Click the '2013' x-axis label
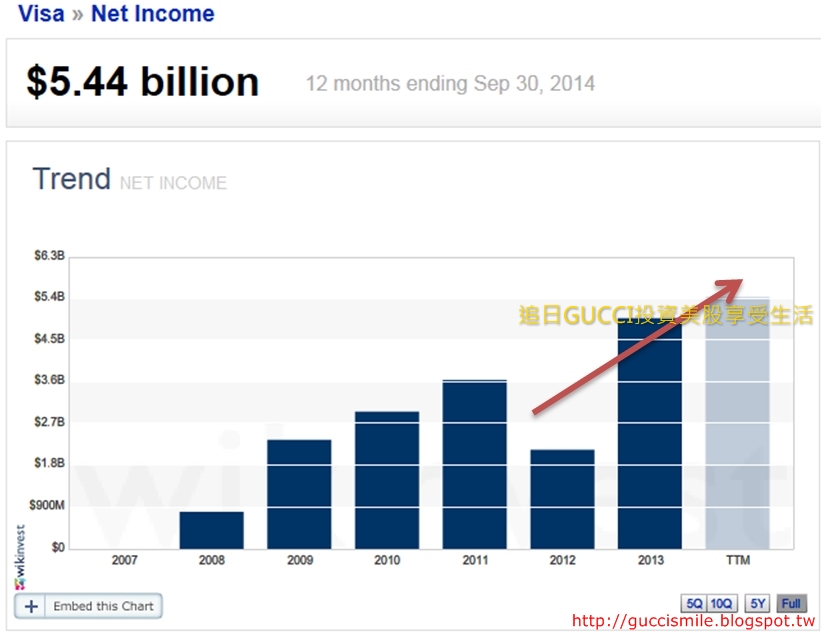Viewport: 821px width, 632px height. 650,560
